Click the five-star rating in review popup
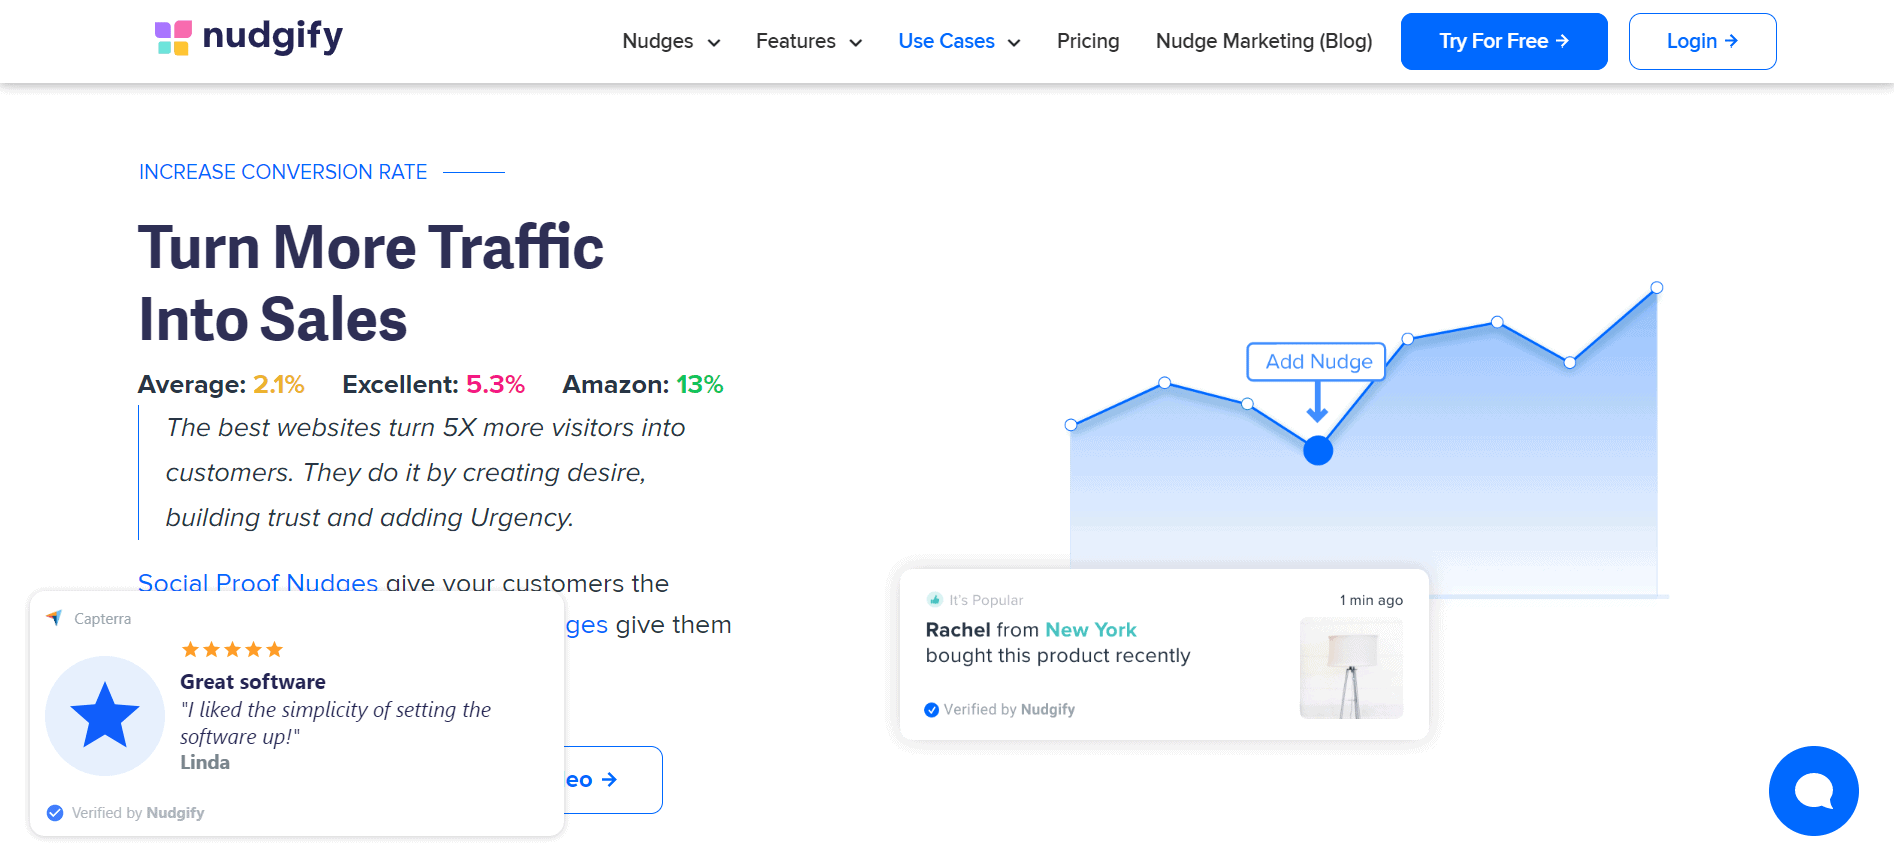 [232, 650]
